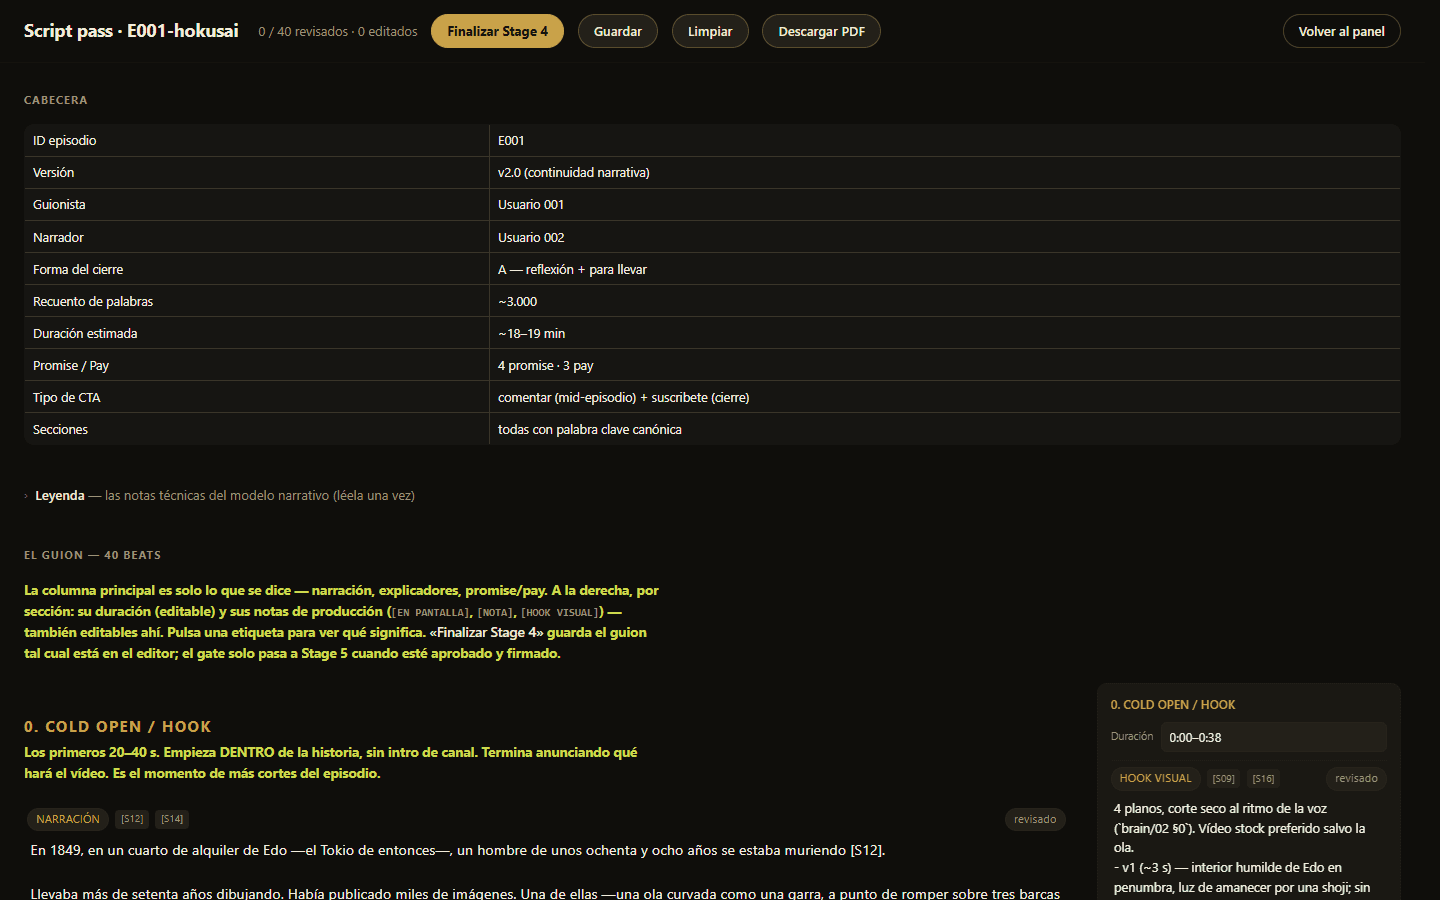Click the Tipo de CTA row label

coord(67,397)
